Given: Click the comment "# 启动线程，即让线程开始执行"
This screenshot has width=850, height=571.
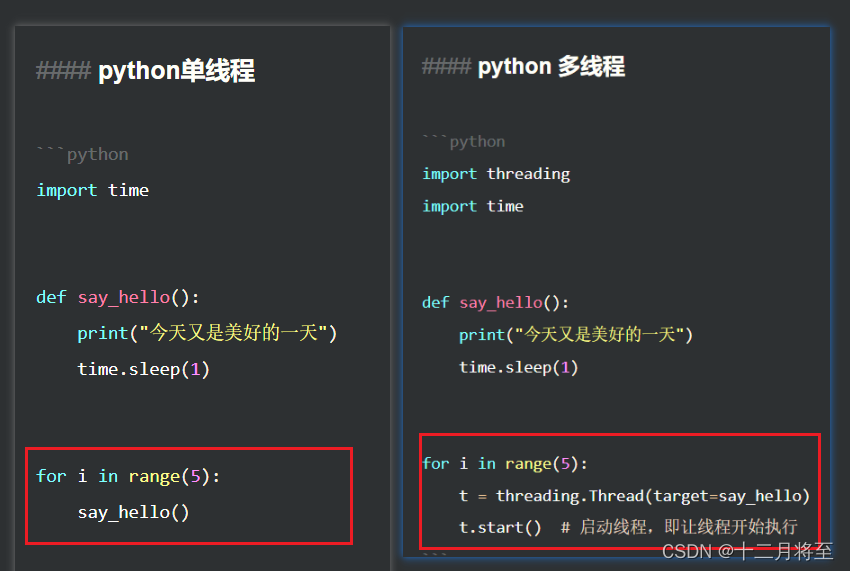Looking at the screenshot, I should point(679,527).
